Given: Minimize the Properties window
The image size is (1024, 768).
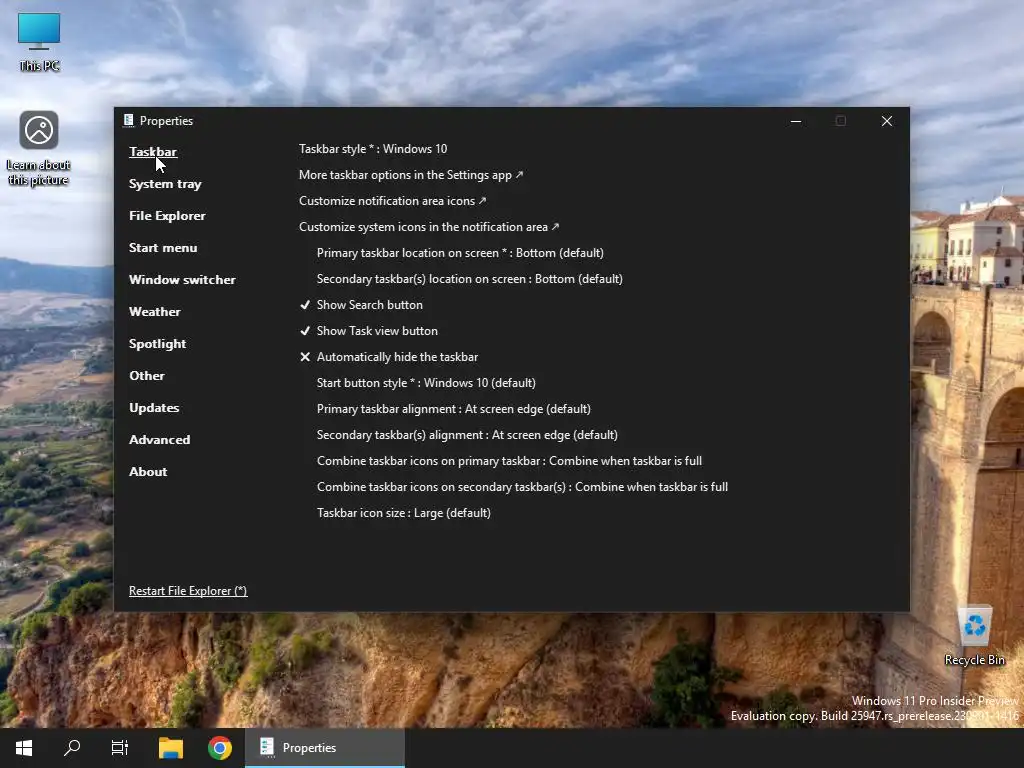Looking at the screenshot, I should point(796,121).
